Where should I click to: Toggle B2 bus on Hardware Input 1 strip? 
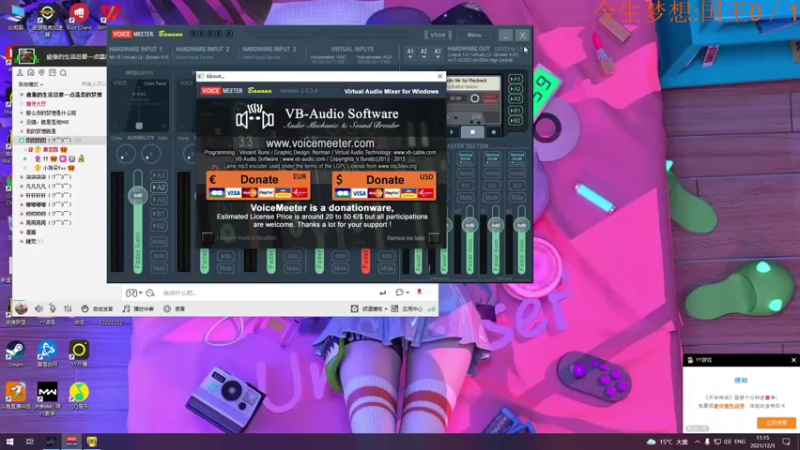159,226
